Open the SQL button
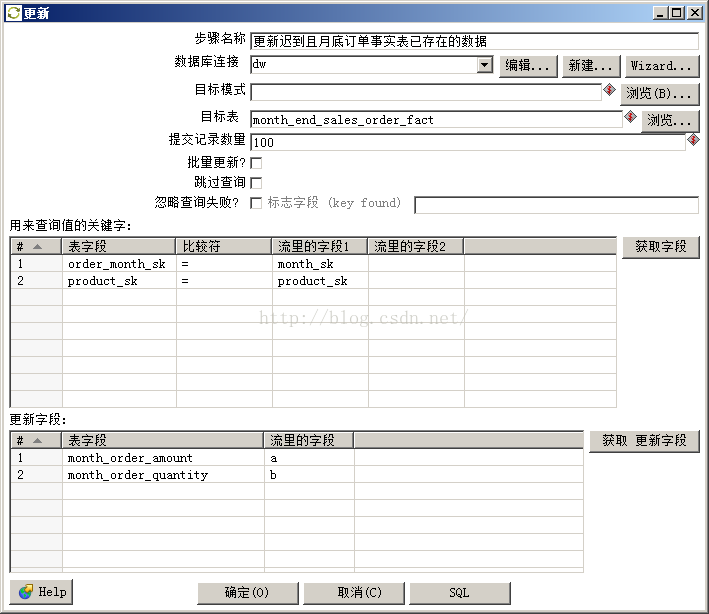 (459, 593)
